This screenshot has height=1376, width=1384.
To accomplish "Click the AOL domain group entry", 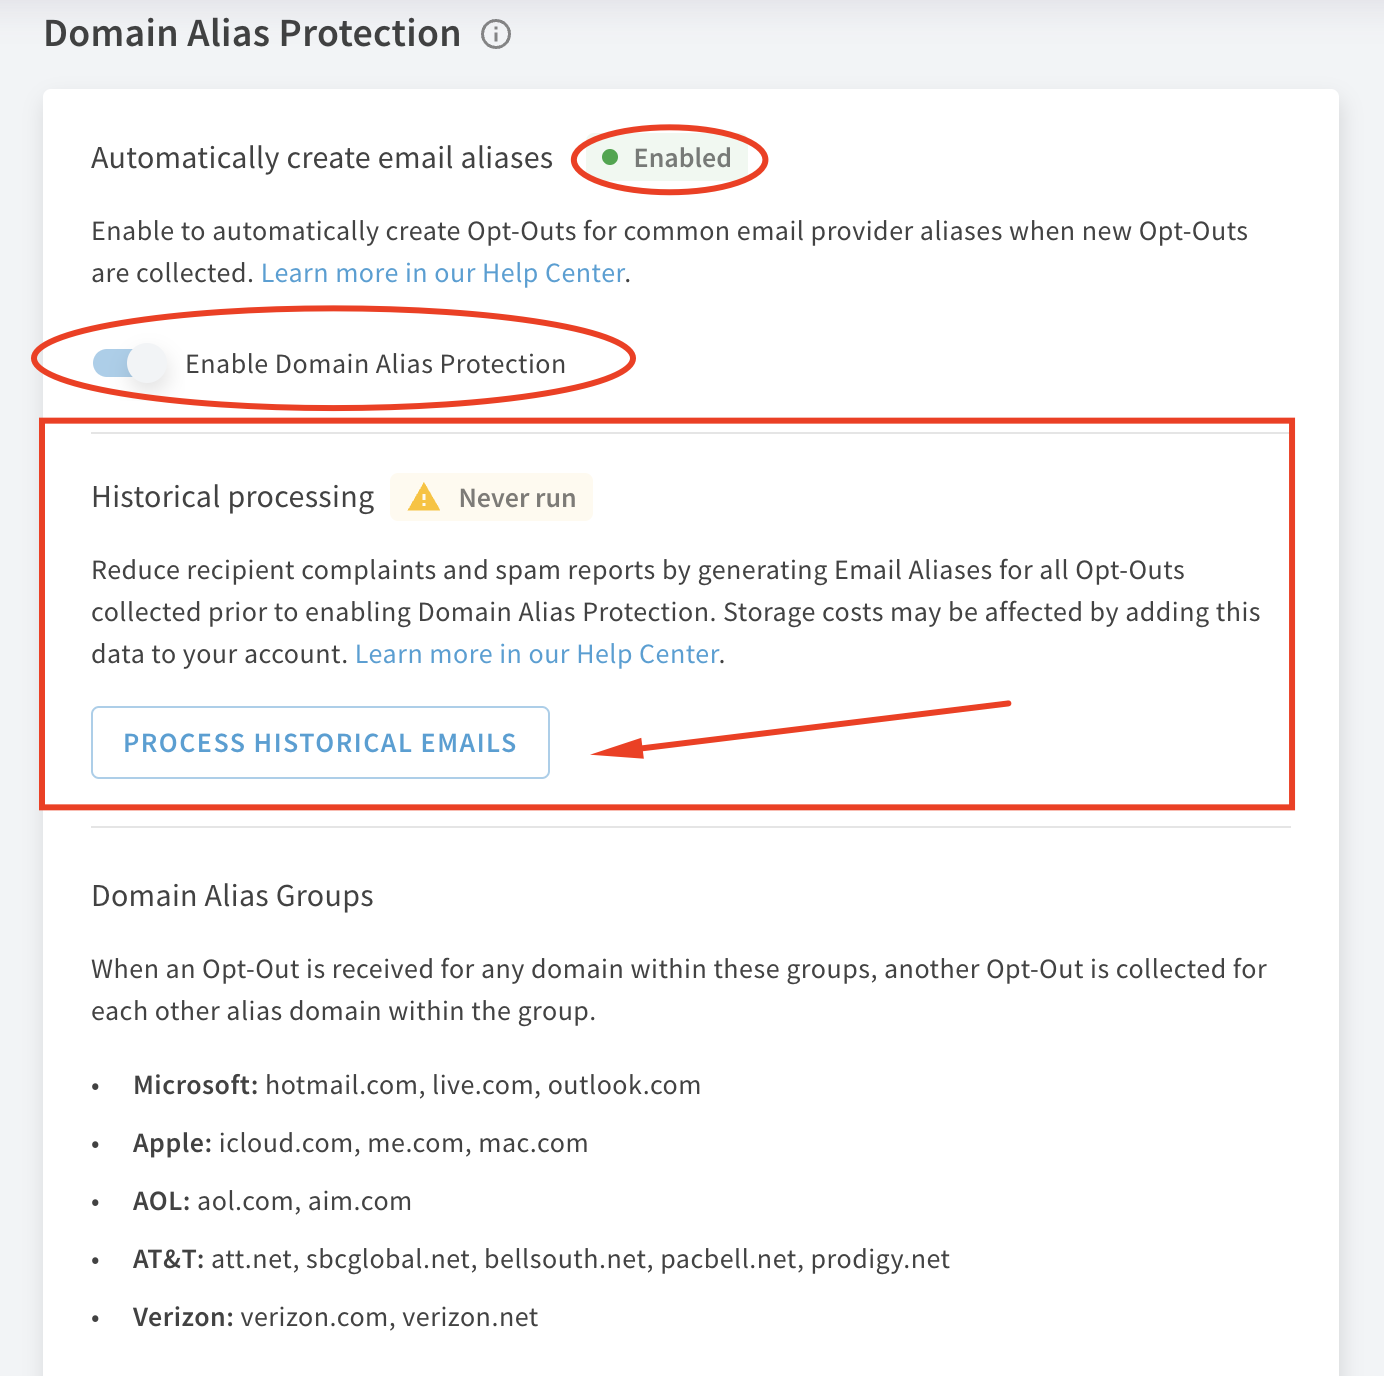I will [x=272, y=1201].
